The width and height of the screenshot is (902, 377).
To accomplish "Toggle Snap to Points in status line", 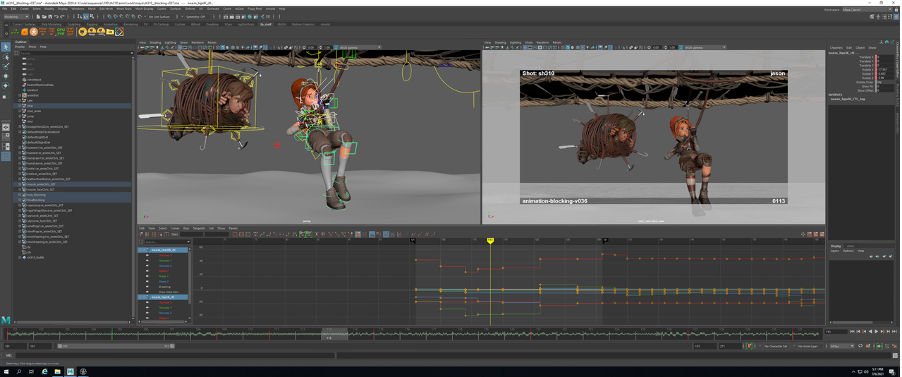I will pos(121,17).
